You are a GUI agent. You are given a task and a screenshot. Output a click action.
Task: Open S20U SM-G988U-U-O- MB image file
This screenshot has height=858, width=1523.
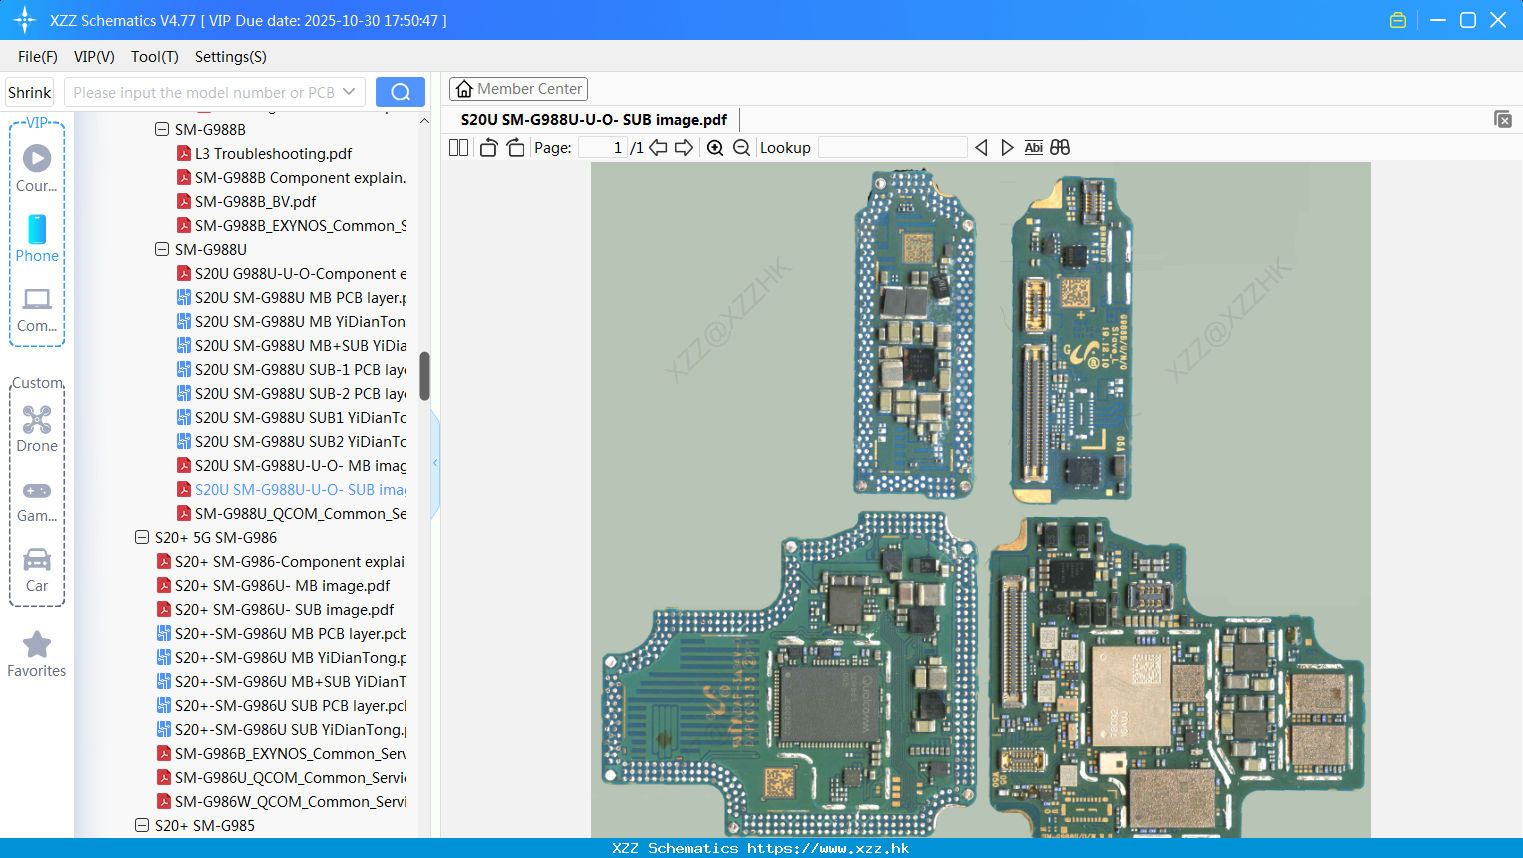[x=300, y=465]
